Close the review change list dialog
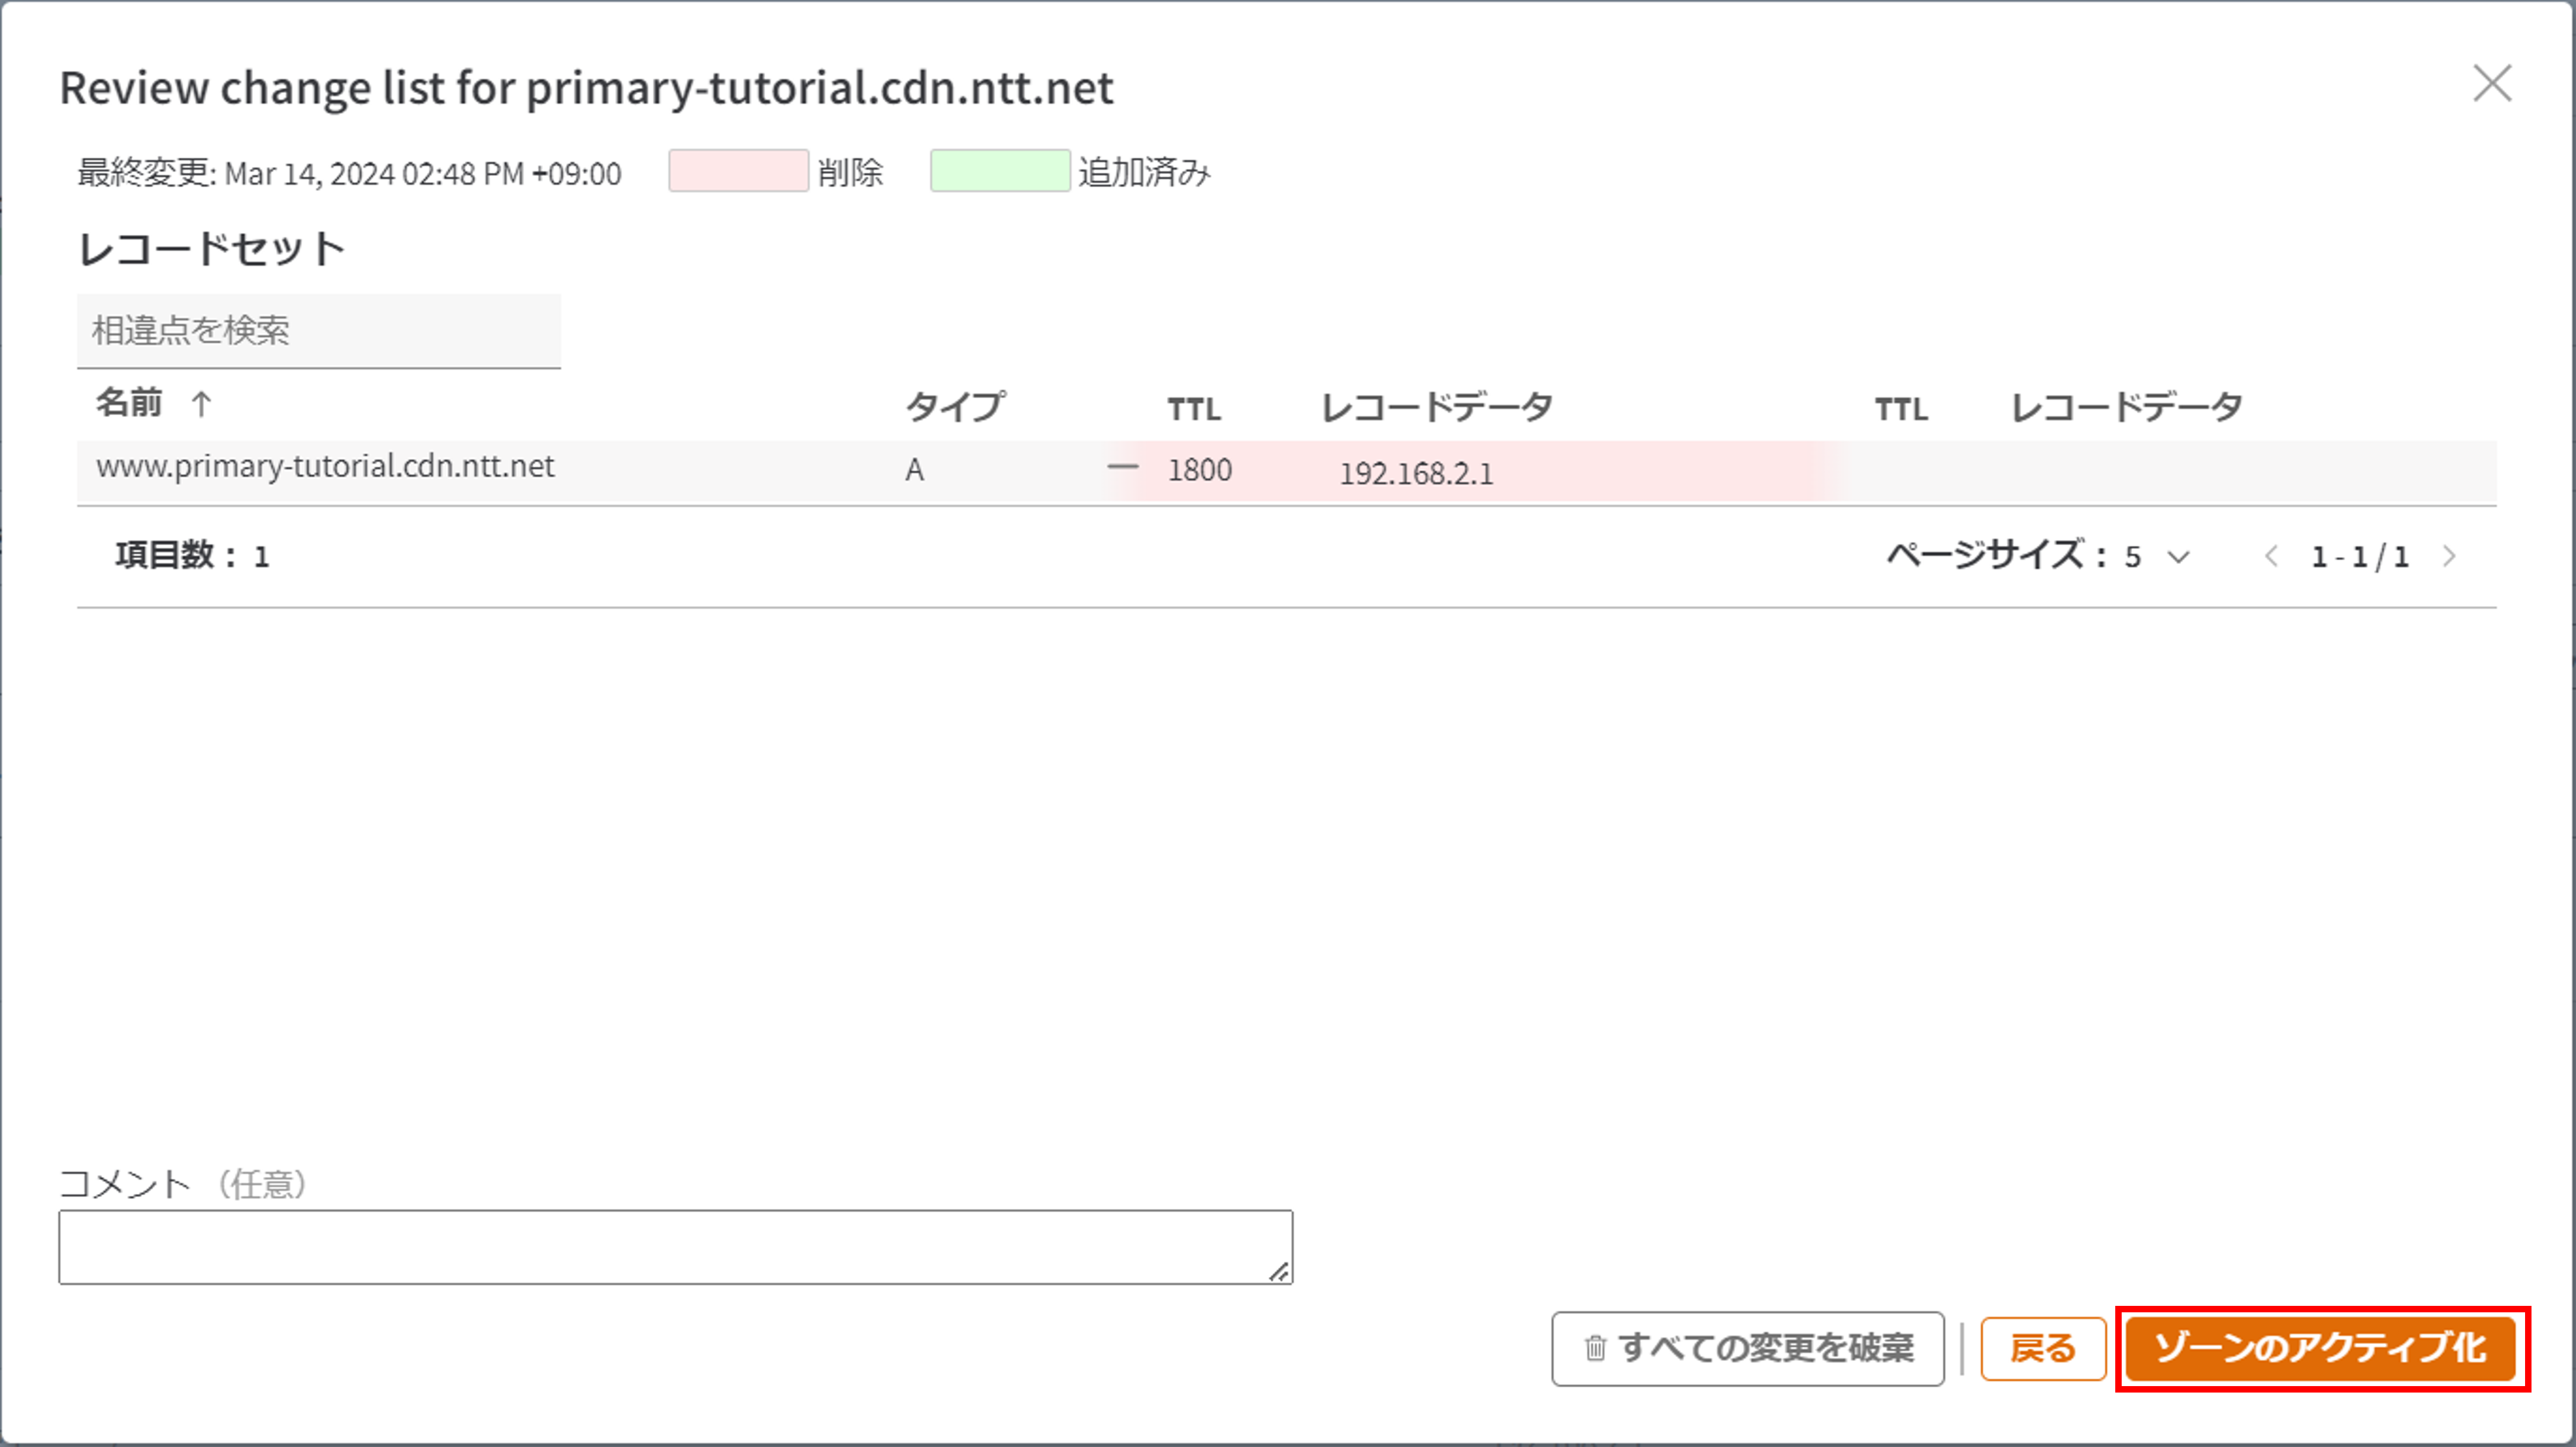The image size is (2576, 1447). 2491,84
